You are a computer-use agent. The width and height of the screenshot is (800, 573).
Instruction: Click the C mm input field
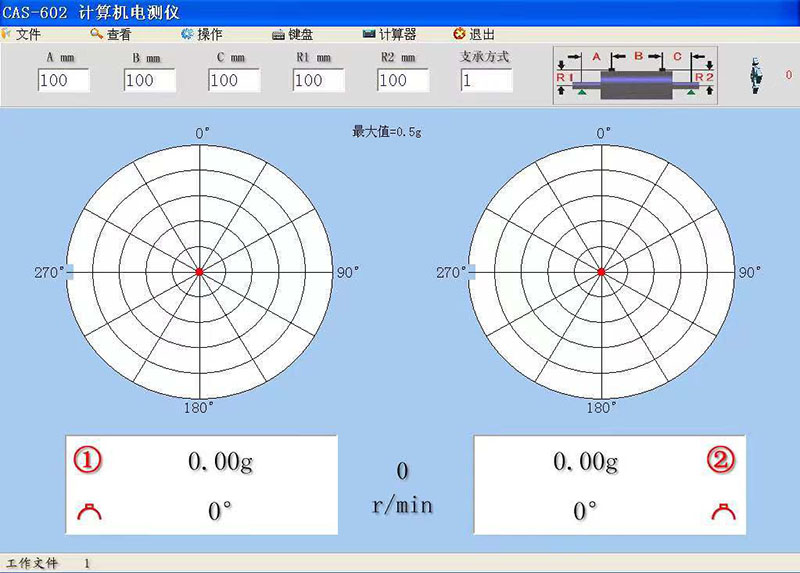click(234, 80)
